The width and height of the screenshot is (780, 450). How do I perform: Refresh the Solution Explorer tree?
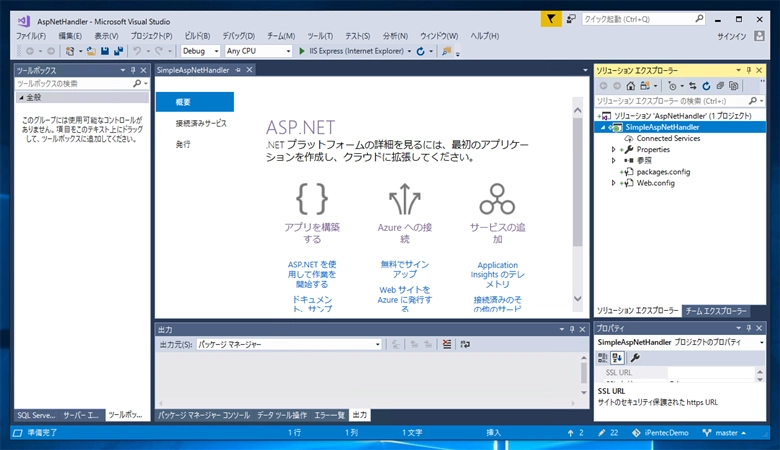point(706,86)
